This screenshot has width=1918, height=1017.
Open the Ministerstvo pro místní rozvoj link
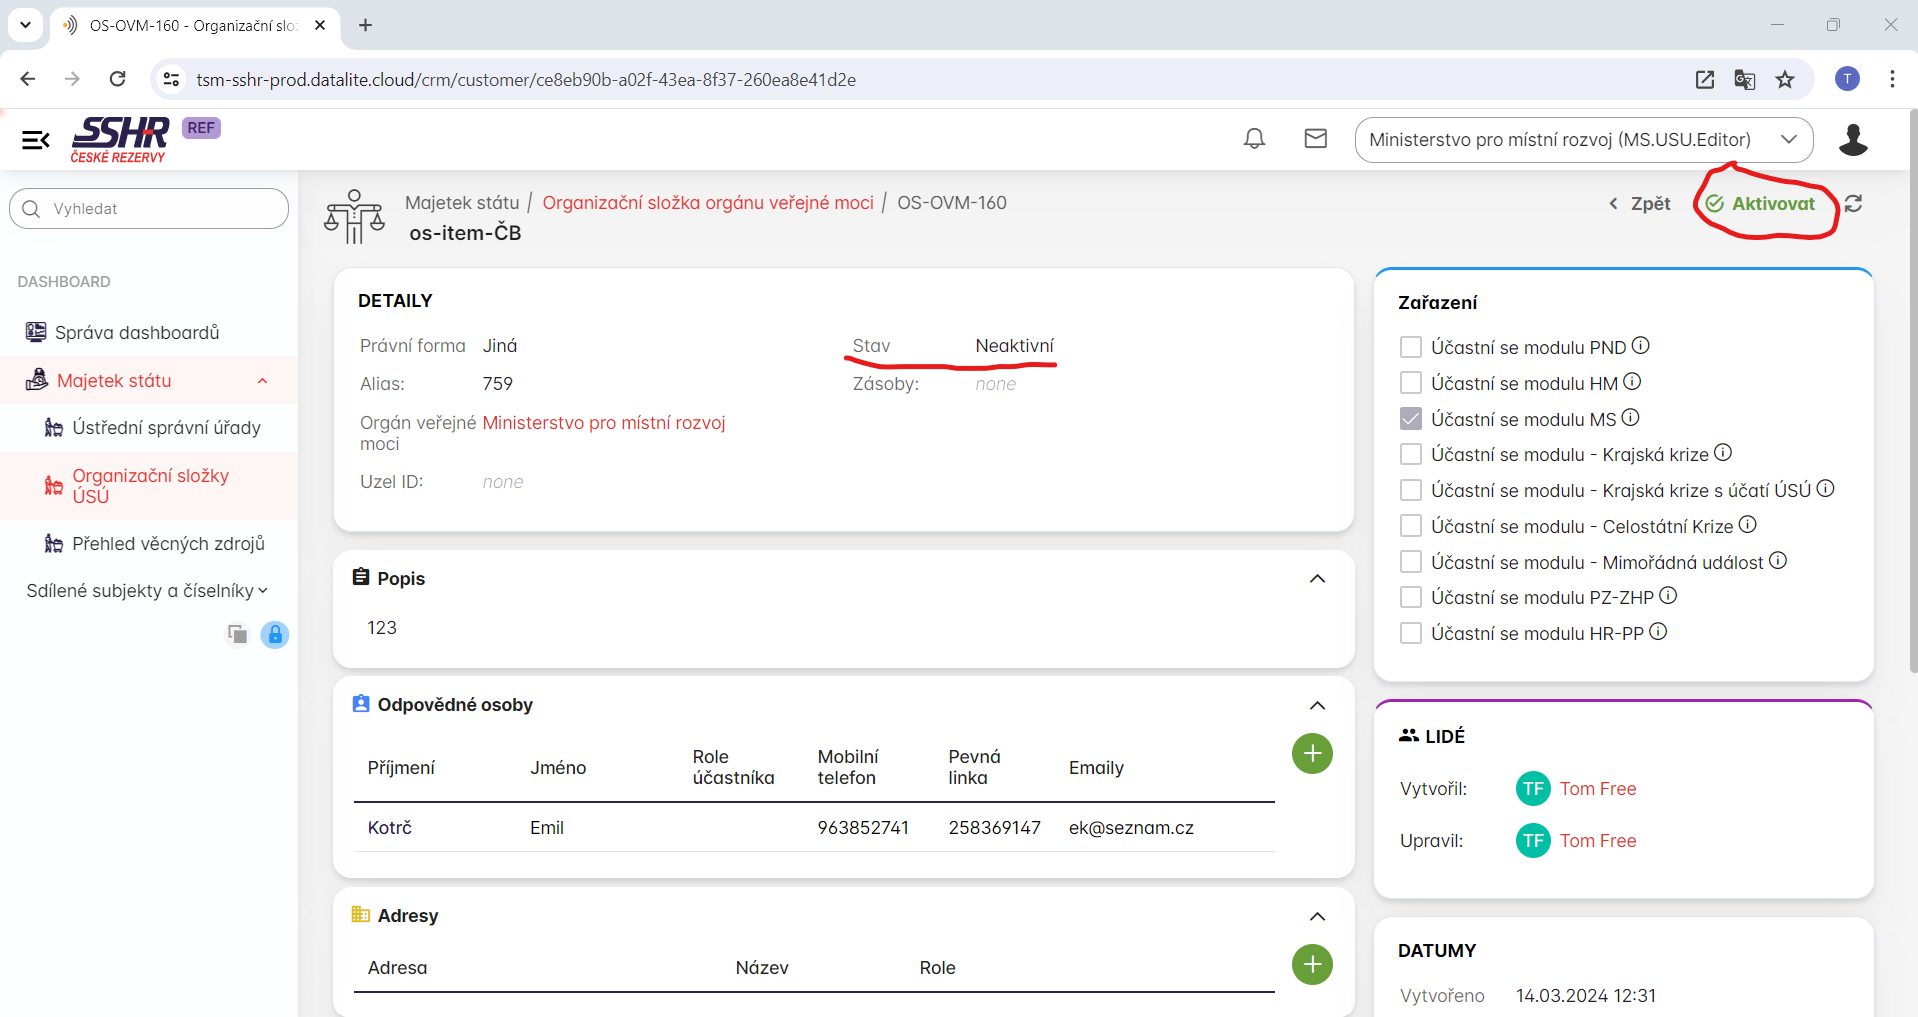pyautogui.click(x=603, y=423)
